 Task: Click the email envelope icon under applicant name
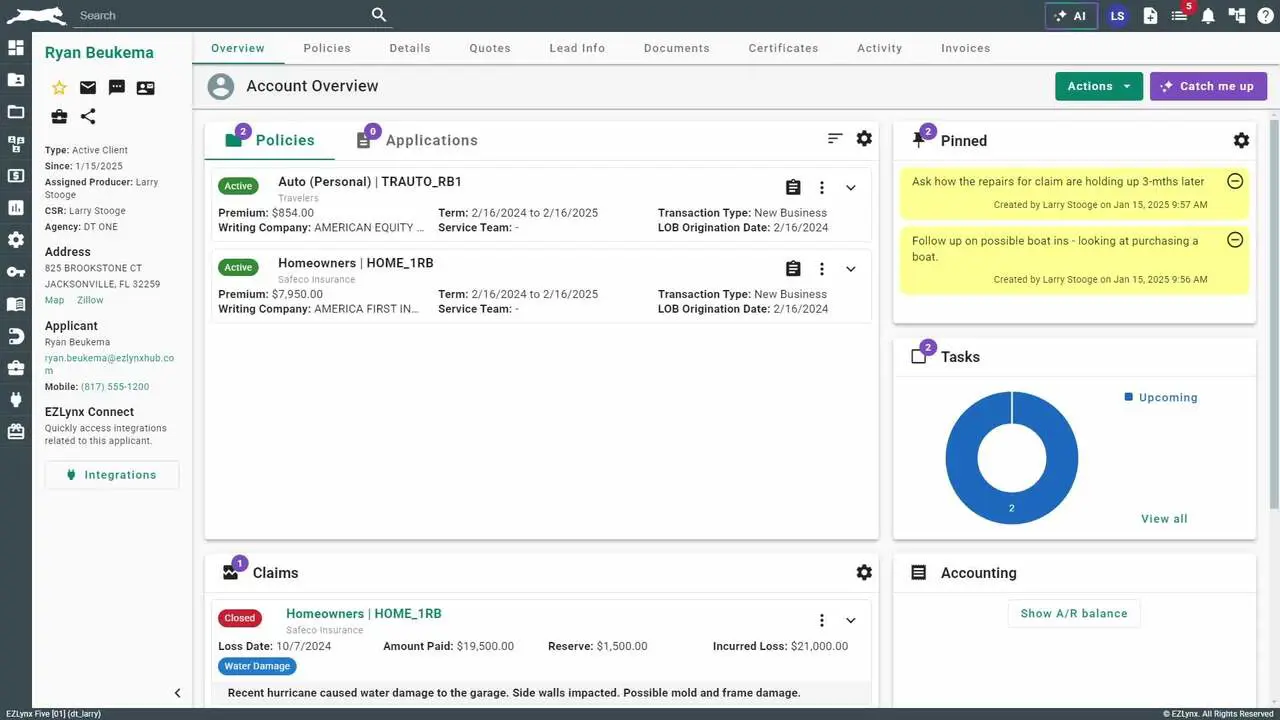coord(88,88)
